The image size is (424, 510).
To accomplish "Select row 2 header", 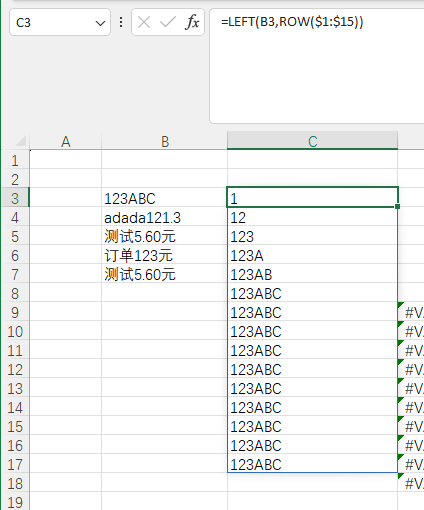I will 15,180.
